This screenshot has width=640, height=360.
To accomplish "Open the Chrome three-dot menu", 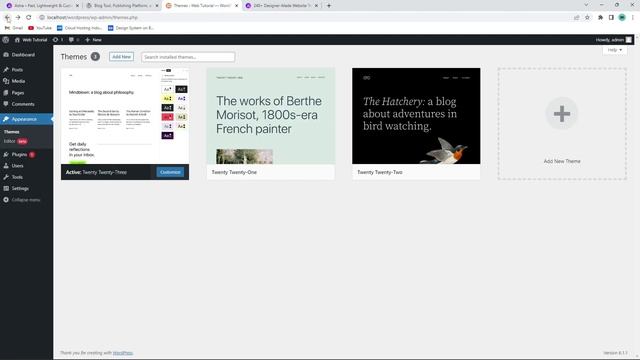I will (633, 18).
